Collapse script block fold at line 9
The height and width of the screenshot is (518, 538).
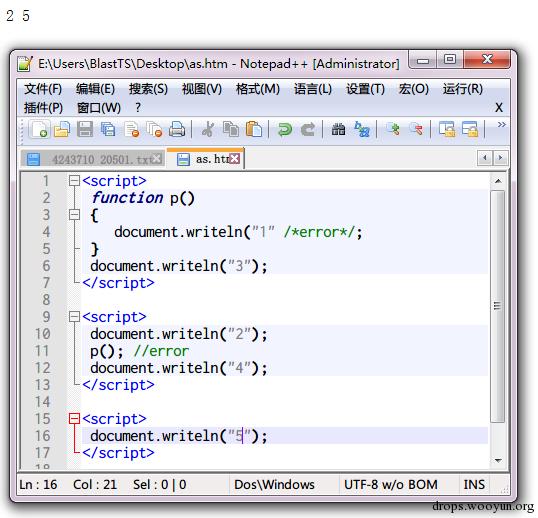click(74, 317)
